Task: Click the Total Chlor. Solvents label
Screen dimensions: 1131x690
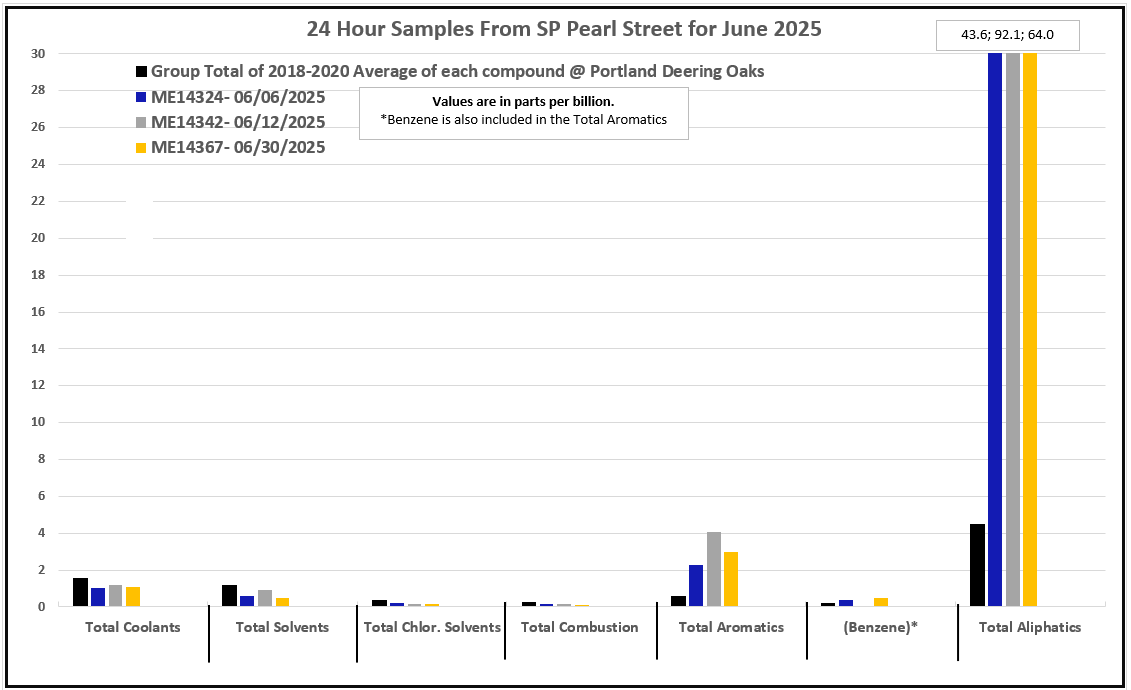Action: click(x=432, y=627)
